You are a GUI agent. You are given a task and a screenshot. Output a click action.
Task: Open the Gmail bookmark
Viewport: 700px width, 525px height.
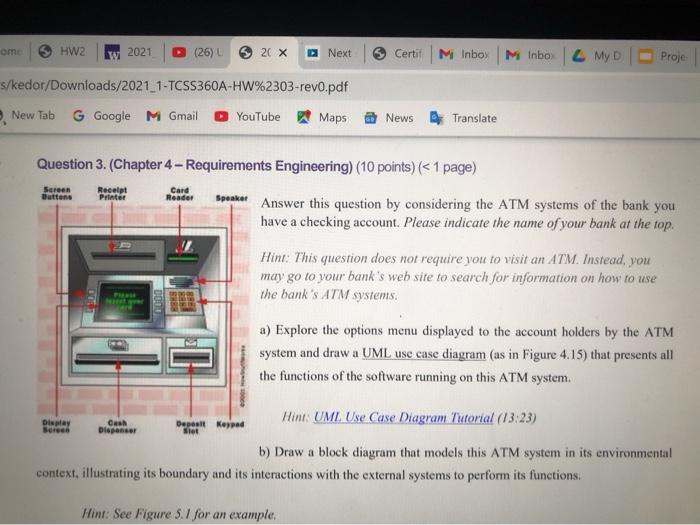pos(172,116)
